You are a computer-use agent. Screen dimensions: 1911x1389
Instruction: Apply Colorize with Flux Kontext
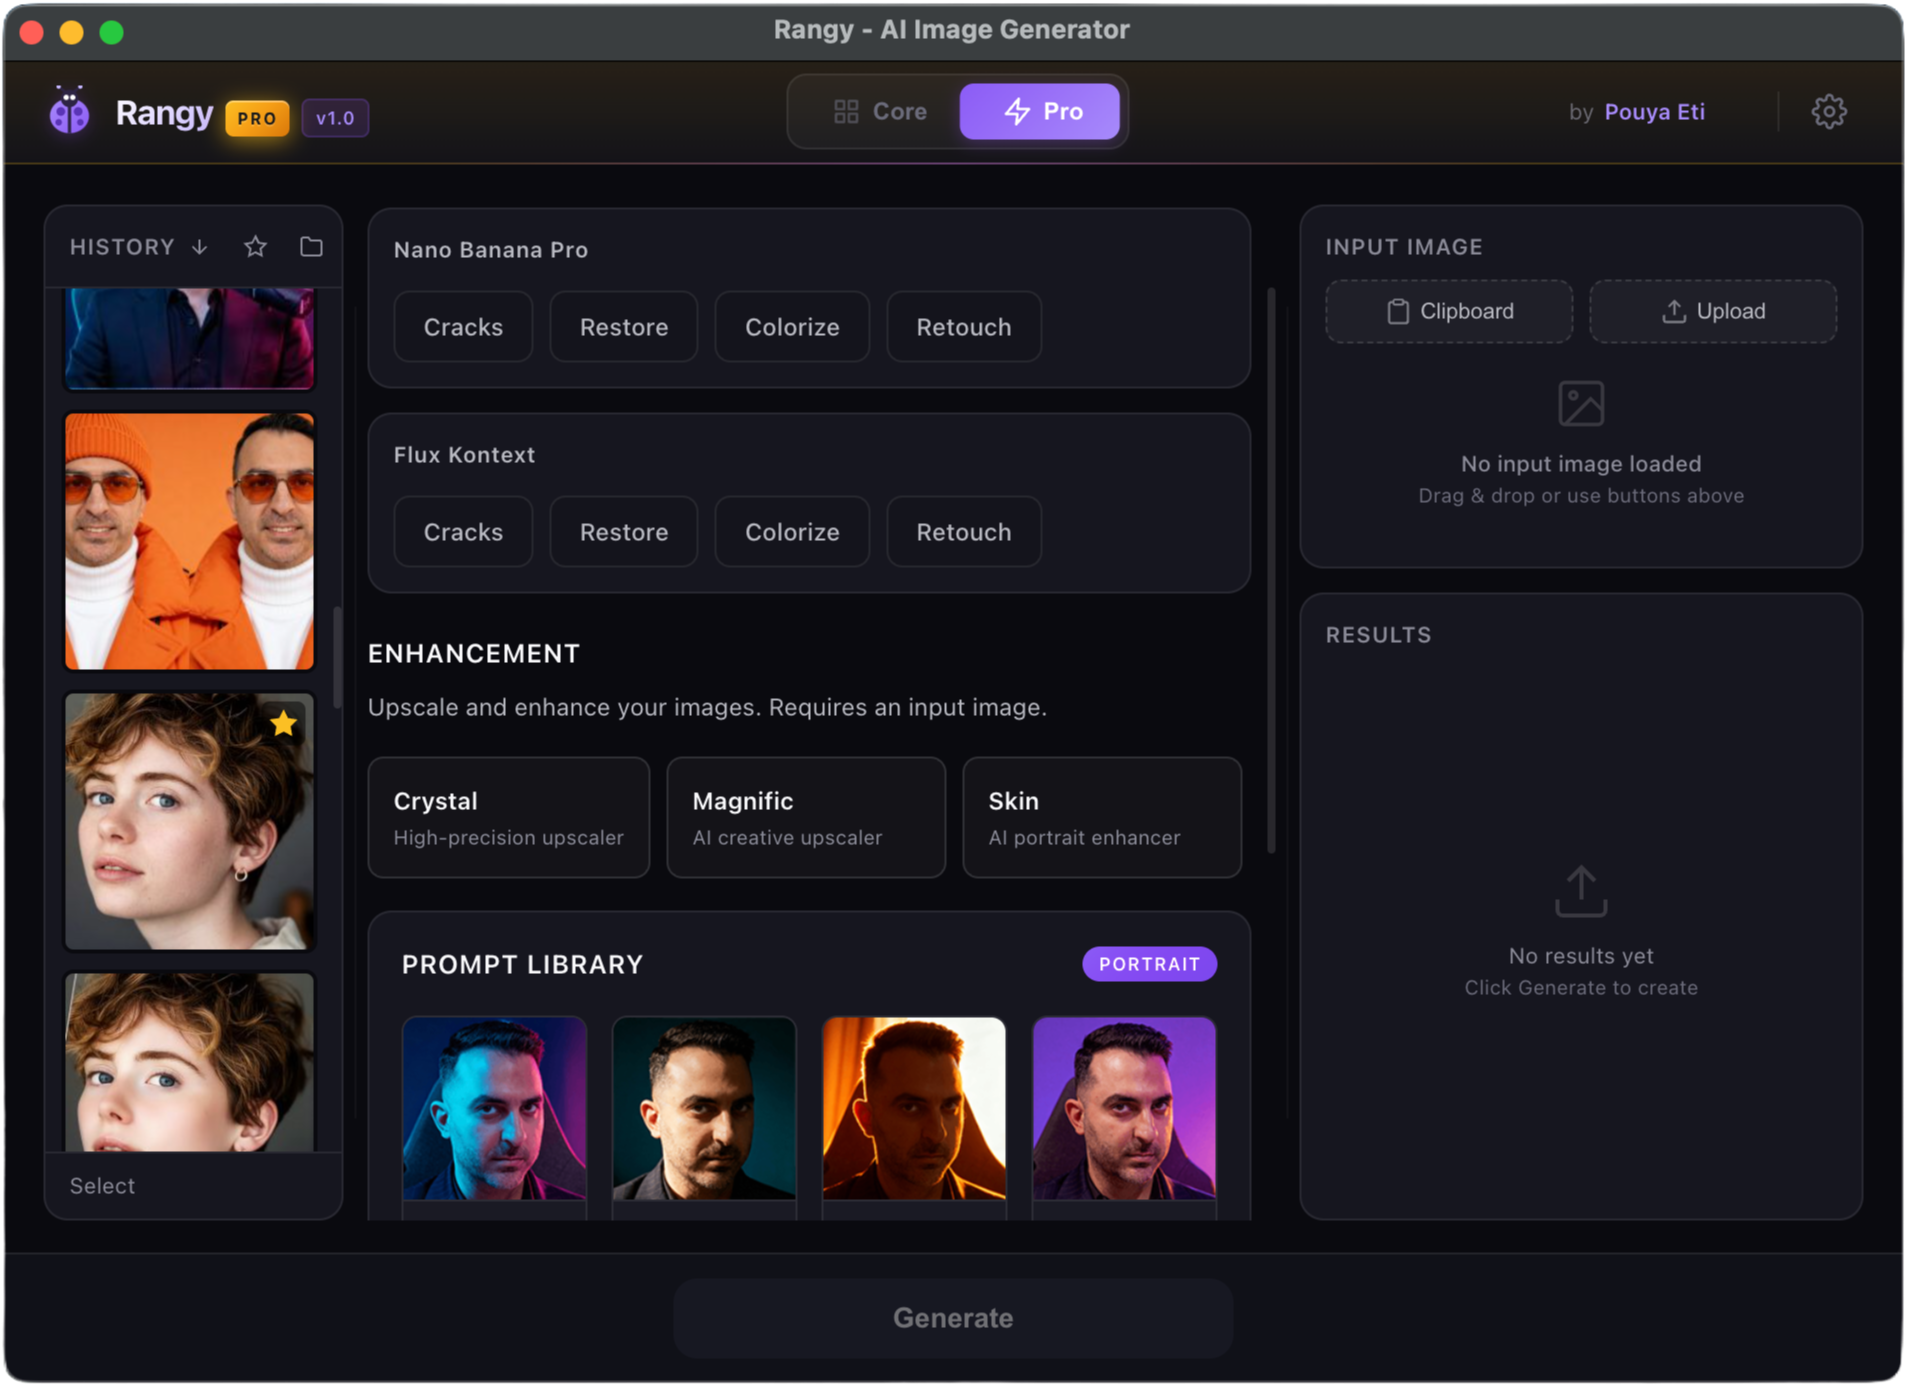pyautogui.click(x=791, y=531)
